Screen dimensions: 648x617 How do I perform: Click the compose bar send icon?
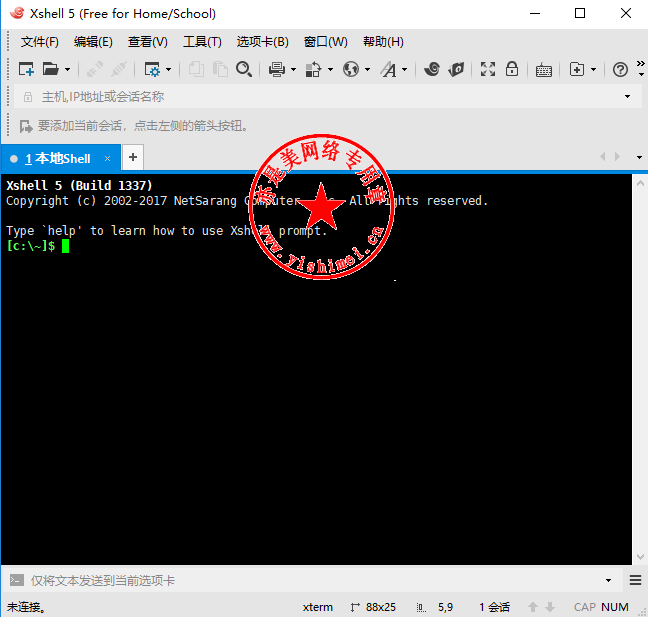point(17,580)
